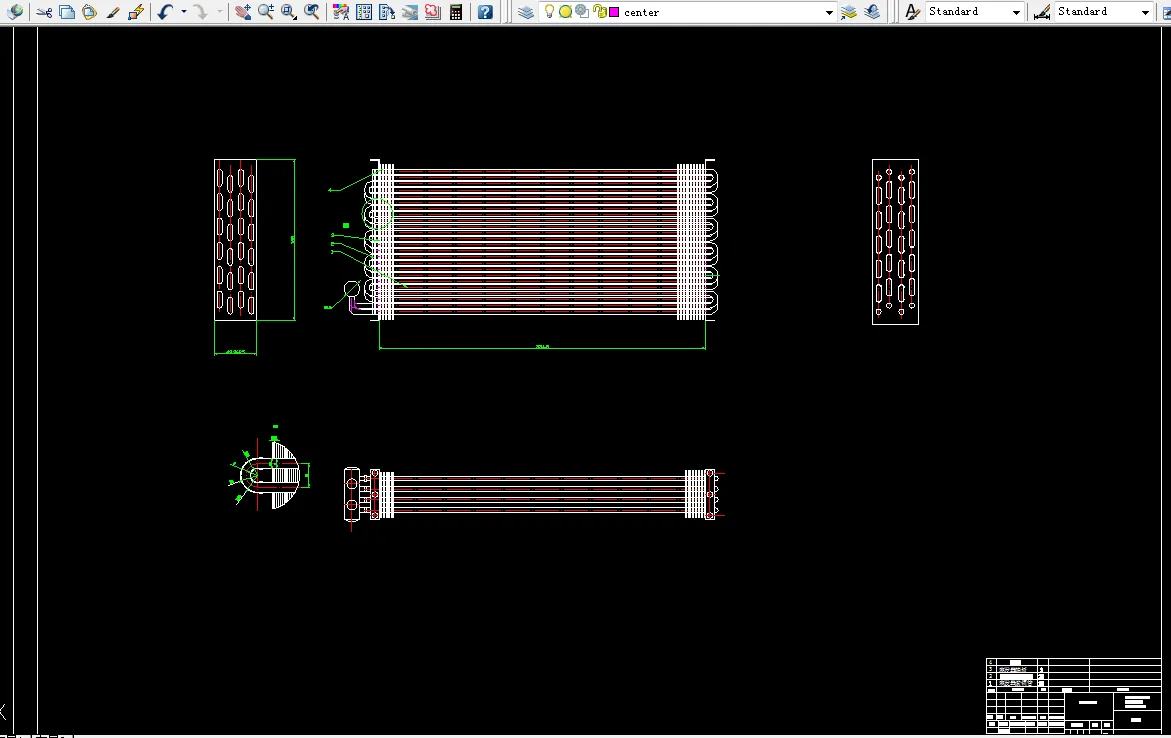
Task: Expand the Standard dimension style dropdown
Action: point(1145,12)
